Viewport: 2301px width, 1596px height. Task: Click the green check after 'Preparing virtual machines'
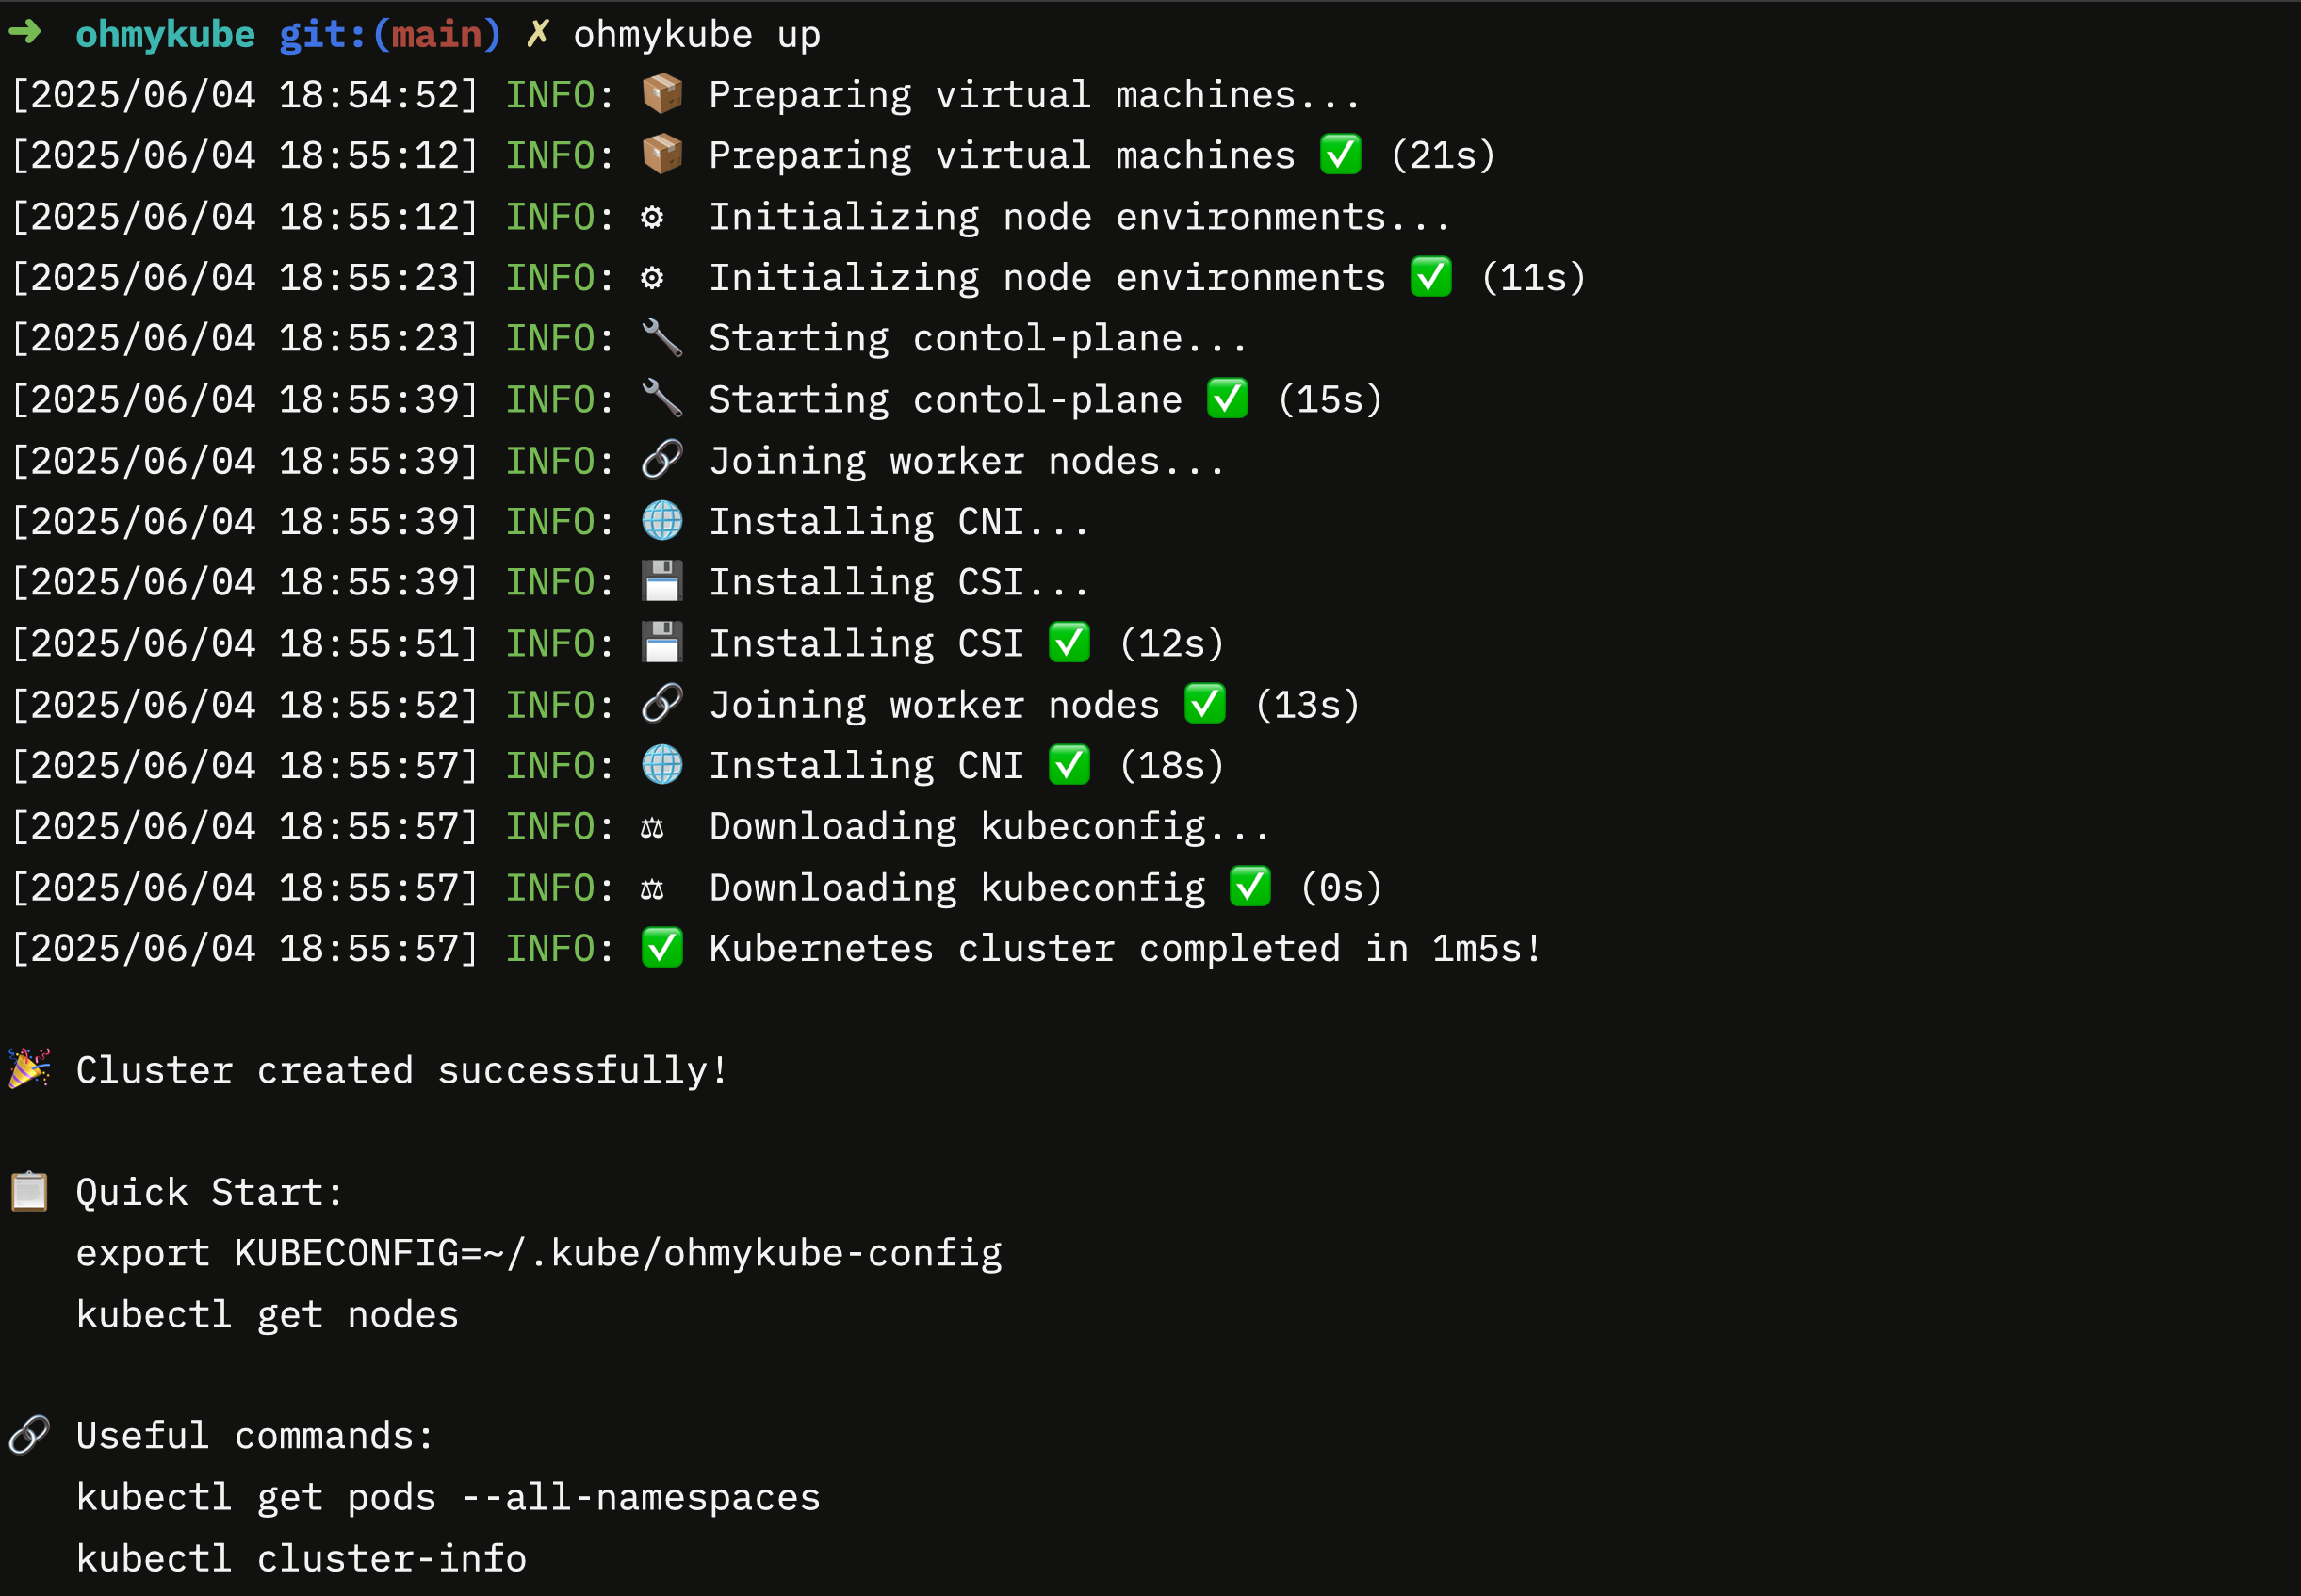1341,155
